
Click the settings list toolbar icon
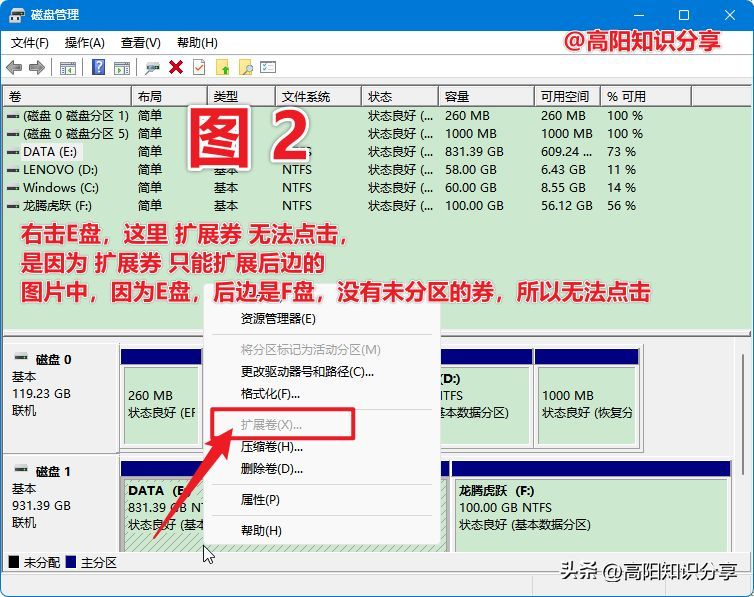point(268,67)
